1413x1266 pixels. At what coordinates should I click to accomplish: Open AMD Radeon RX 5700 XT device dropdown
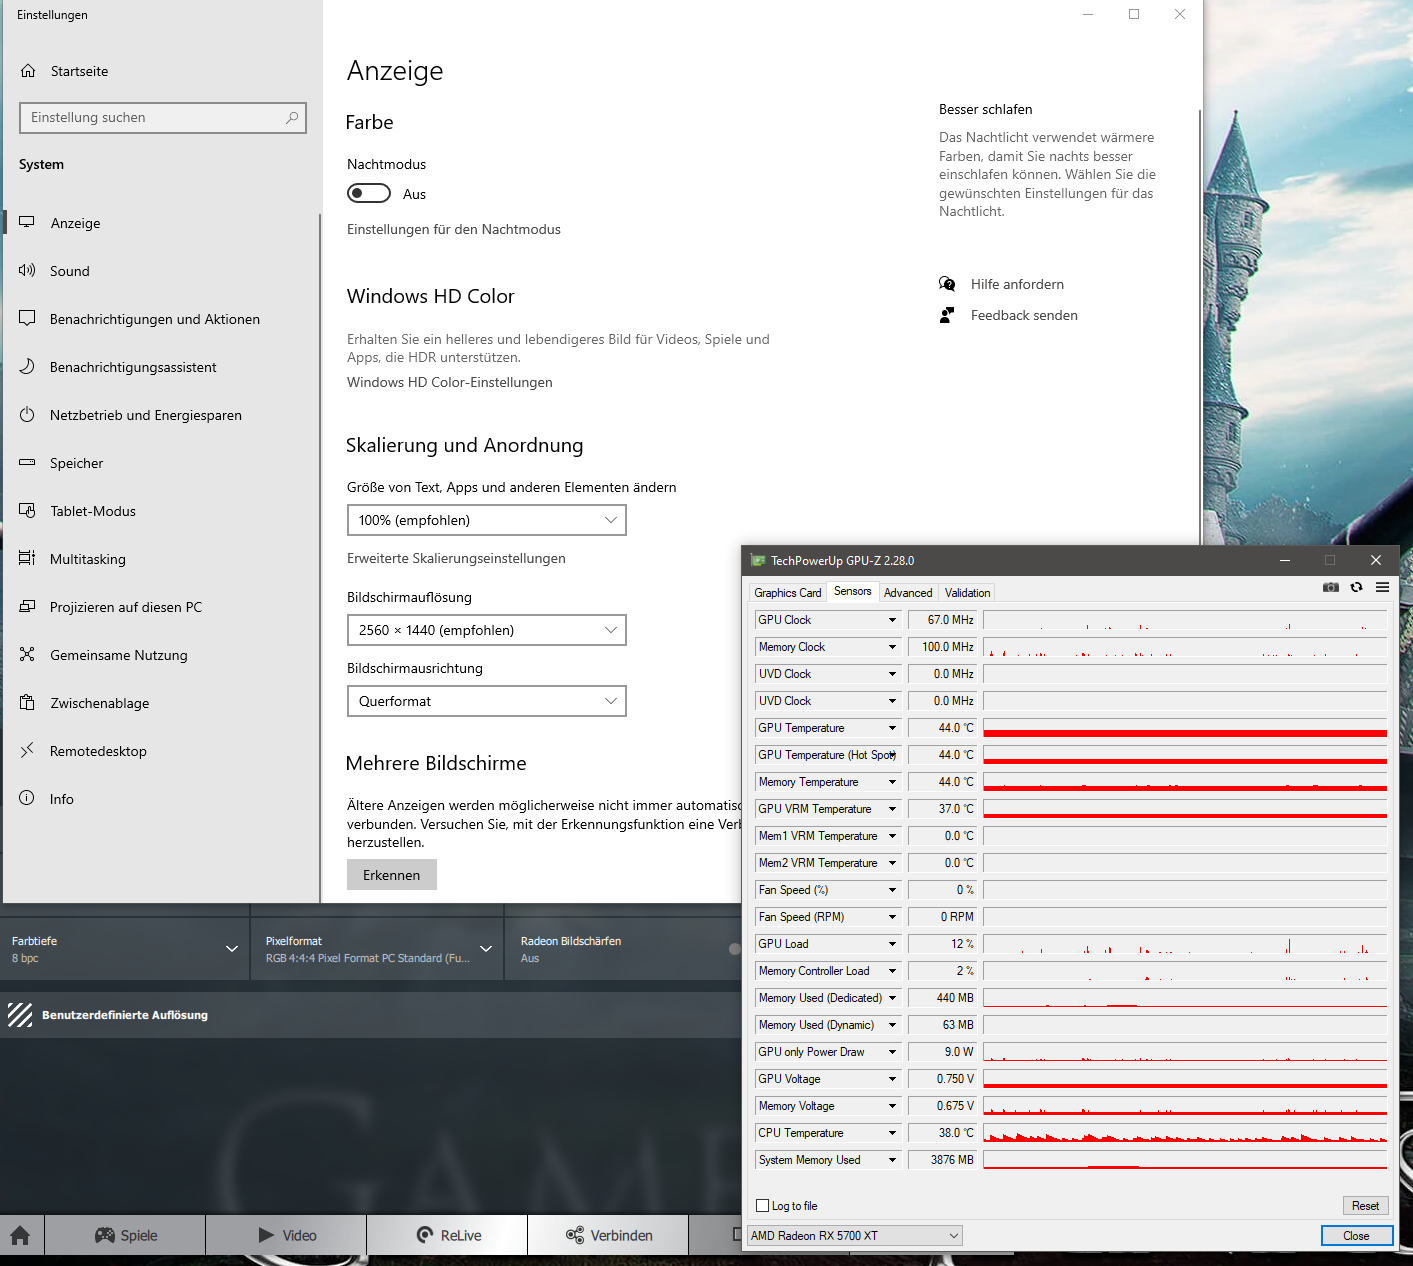855,1236
